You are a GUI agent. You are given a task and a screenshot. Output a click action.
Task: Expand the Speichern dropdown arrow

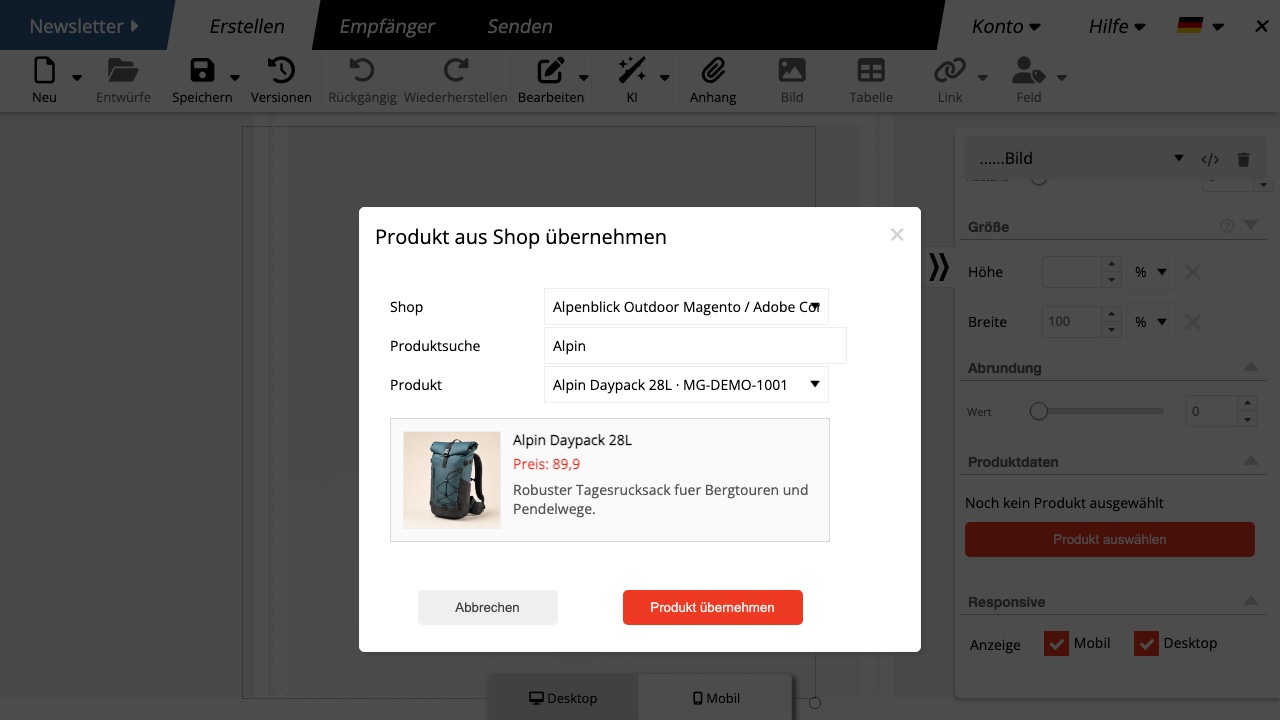234,77
